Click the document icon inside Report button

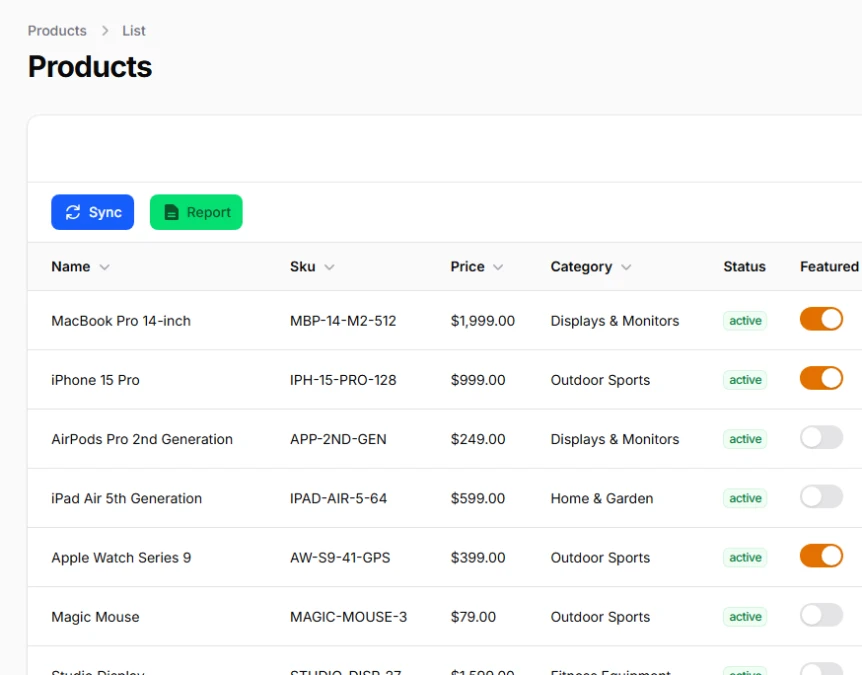point(172,212)
